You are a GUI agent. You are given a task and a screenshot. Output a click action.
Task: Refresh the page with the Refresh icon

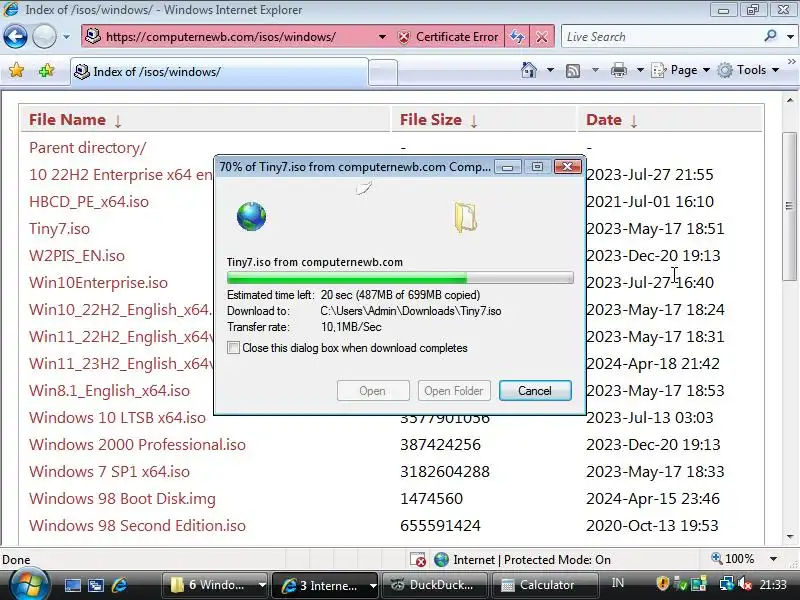(x=517, y=37)
